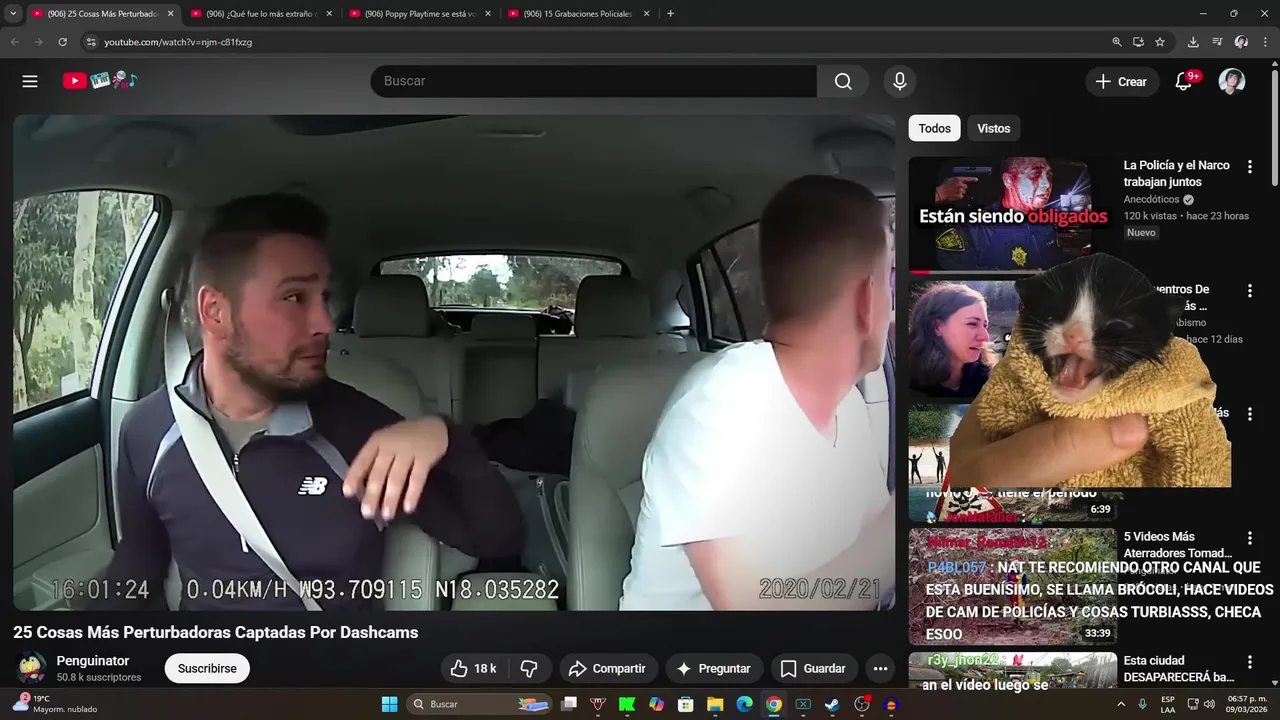Show hidden system tray icons

pos(1122,704)
